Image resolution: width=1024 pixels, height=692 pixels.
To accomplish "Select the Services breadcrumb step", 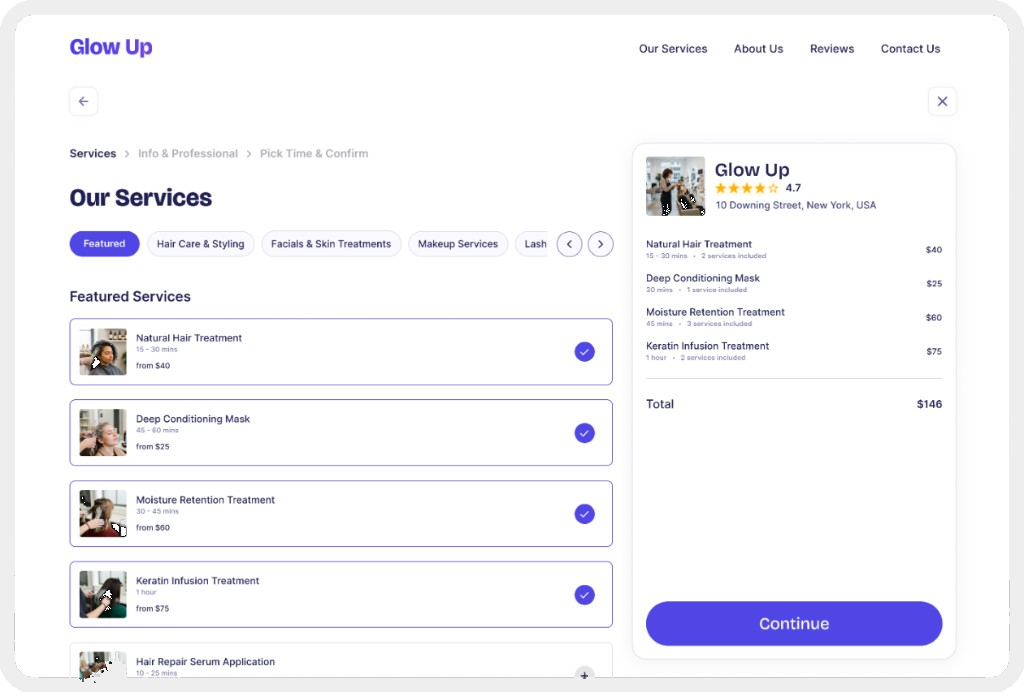I will (x=93, y=153).
